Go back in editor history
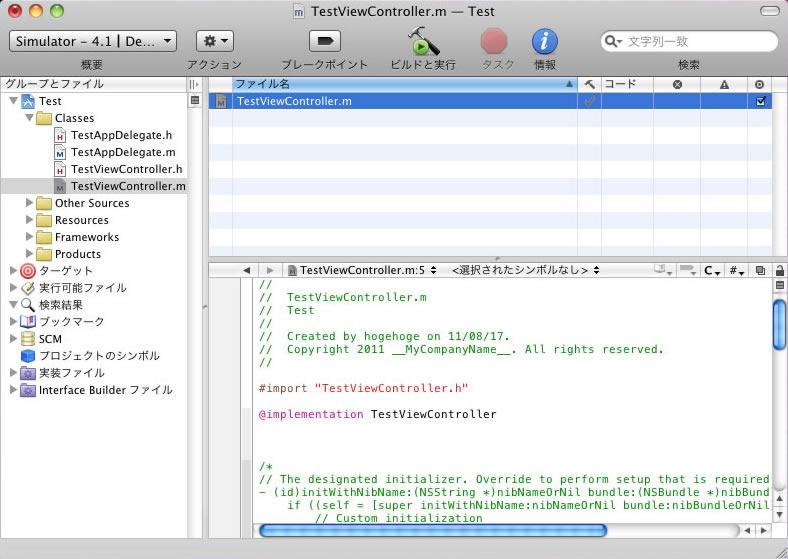788x559 pixels. pos(246,270)
